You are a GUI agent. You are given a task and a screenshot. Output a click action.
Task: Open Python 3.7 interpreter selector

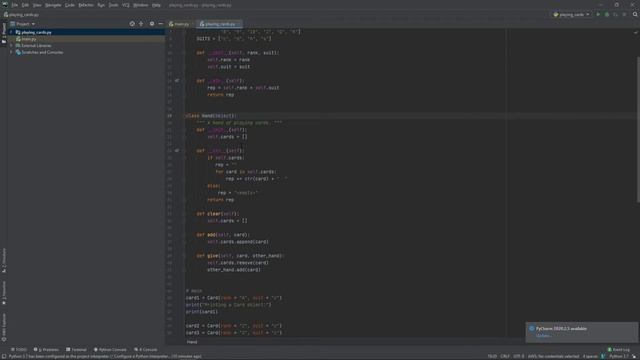click(619, 356)
